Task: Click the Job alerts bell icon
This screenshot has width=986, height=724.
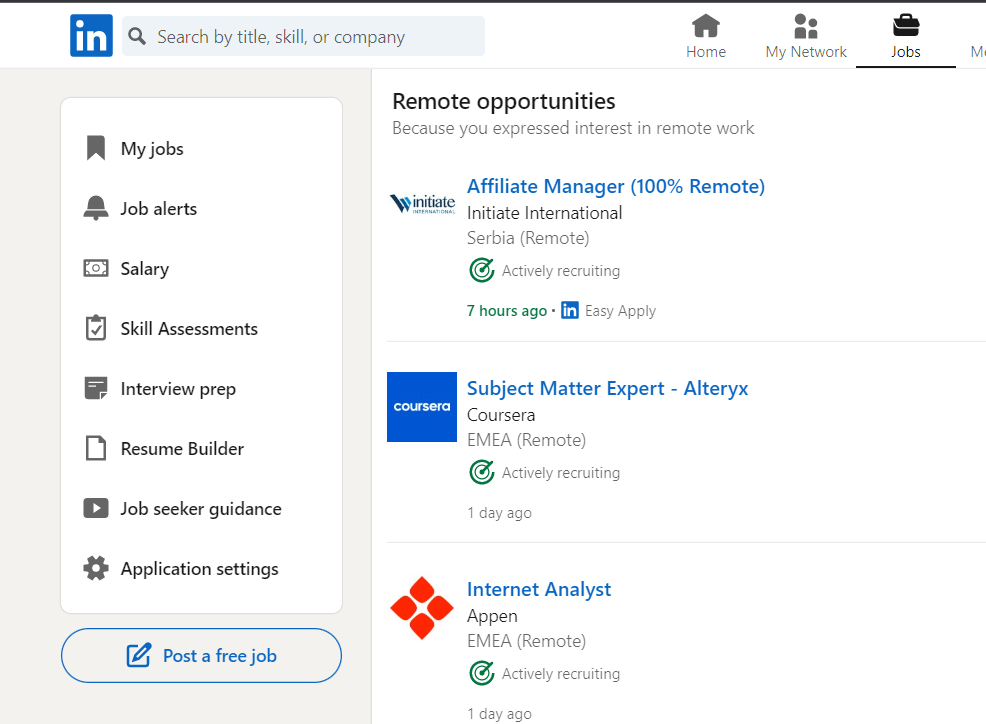Action: [96, 208]
